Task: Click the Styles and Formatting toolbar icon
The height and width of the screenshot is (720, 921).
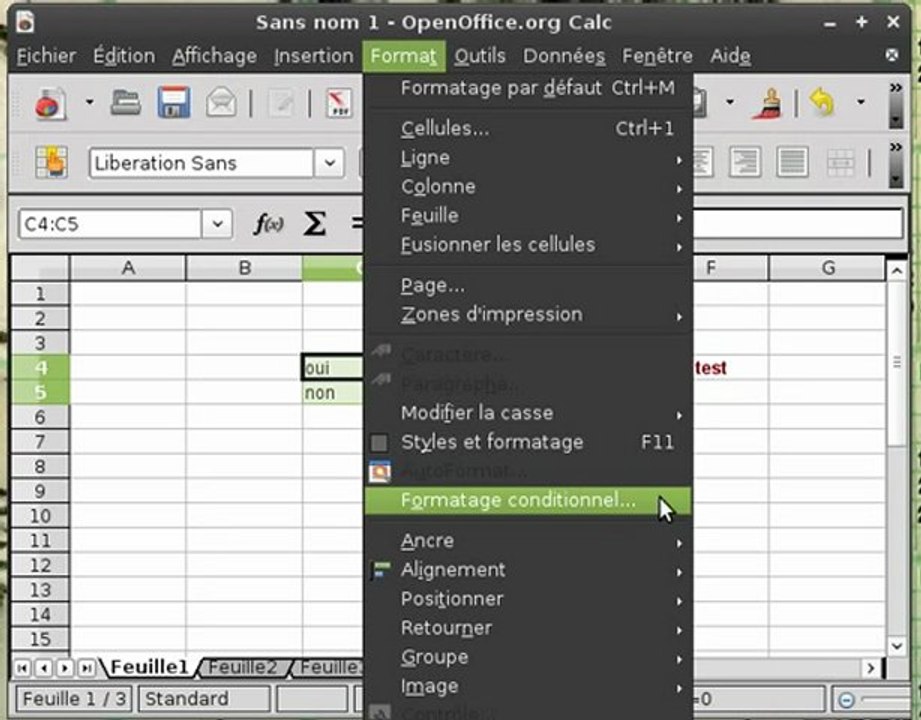Action: click(51, 162)
